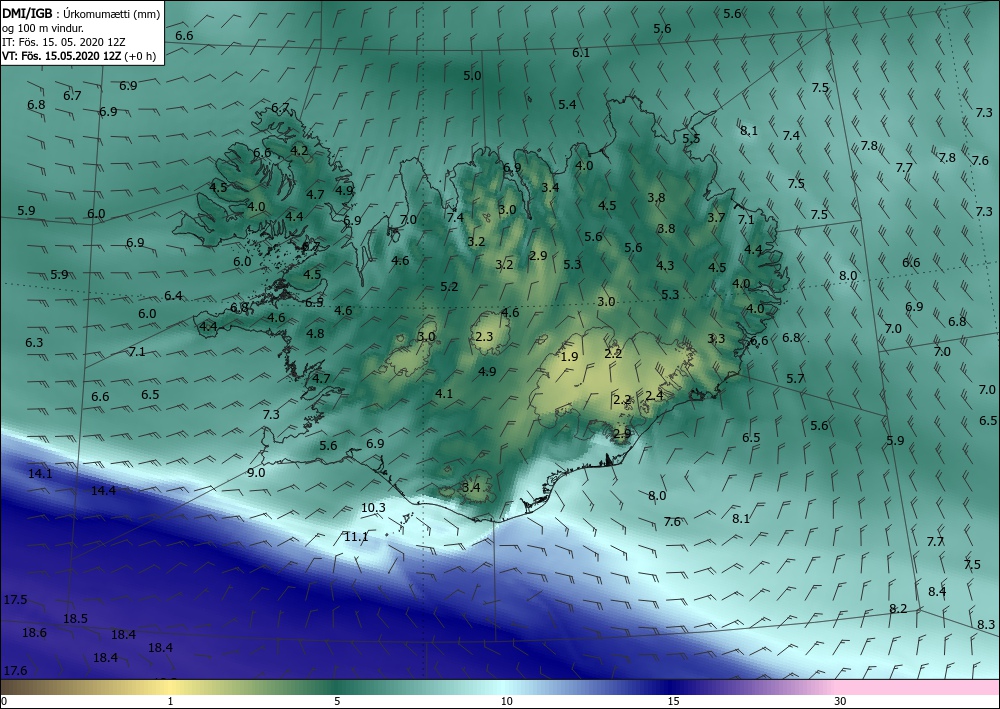Viewport: 1000px width, 709px height.
Task: Click the map value '17.5'
Action: click(x=15, y=599)
